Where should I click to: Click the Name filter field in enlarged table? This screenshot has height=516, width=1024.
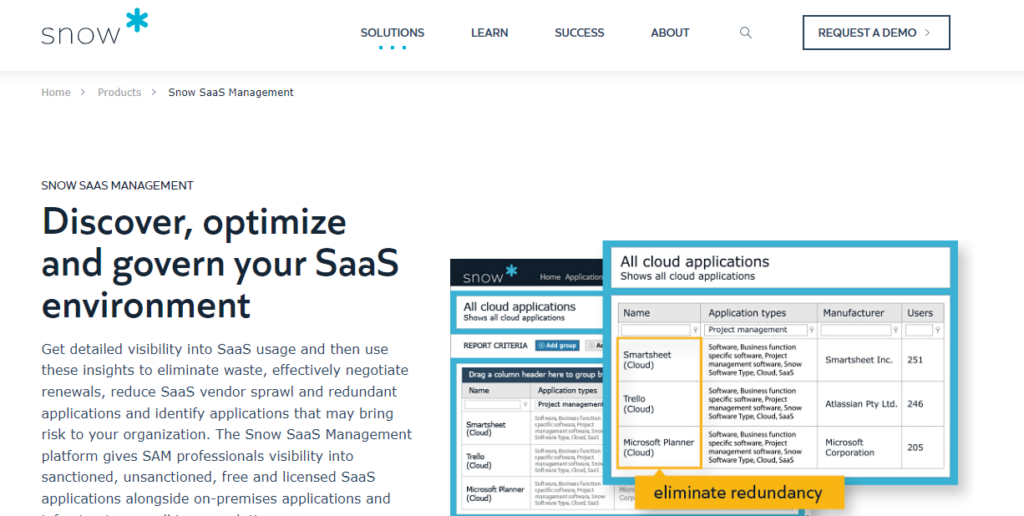655,330
